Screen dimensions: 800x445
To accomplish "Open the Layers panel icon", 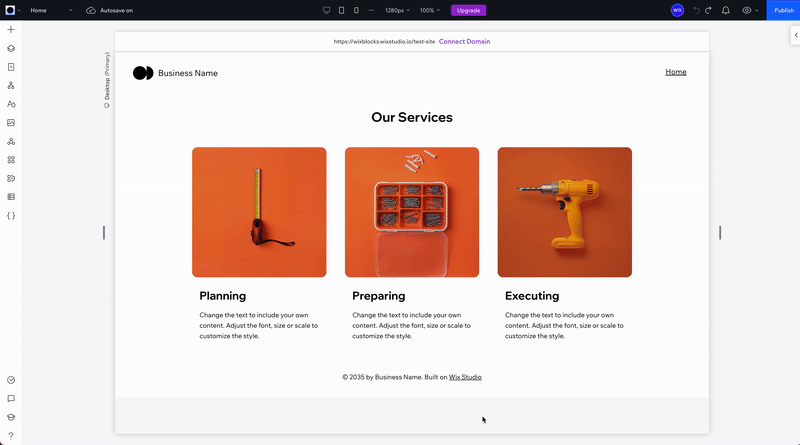I will tap(11, 48).
